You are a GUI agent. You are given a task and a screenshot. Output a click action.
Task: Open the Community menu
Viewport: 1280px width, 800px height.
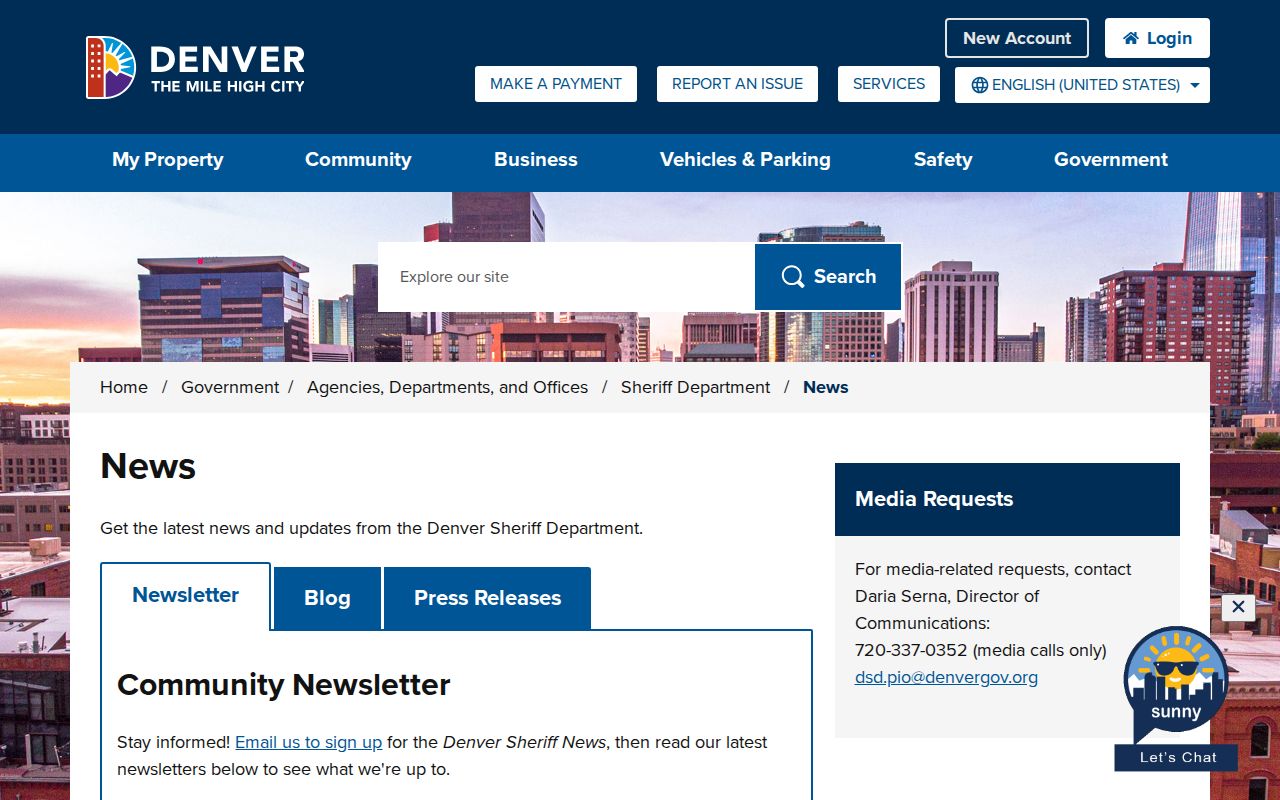pos(358,160)
